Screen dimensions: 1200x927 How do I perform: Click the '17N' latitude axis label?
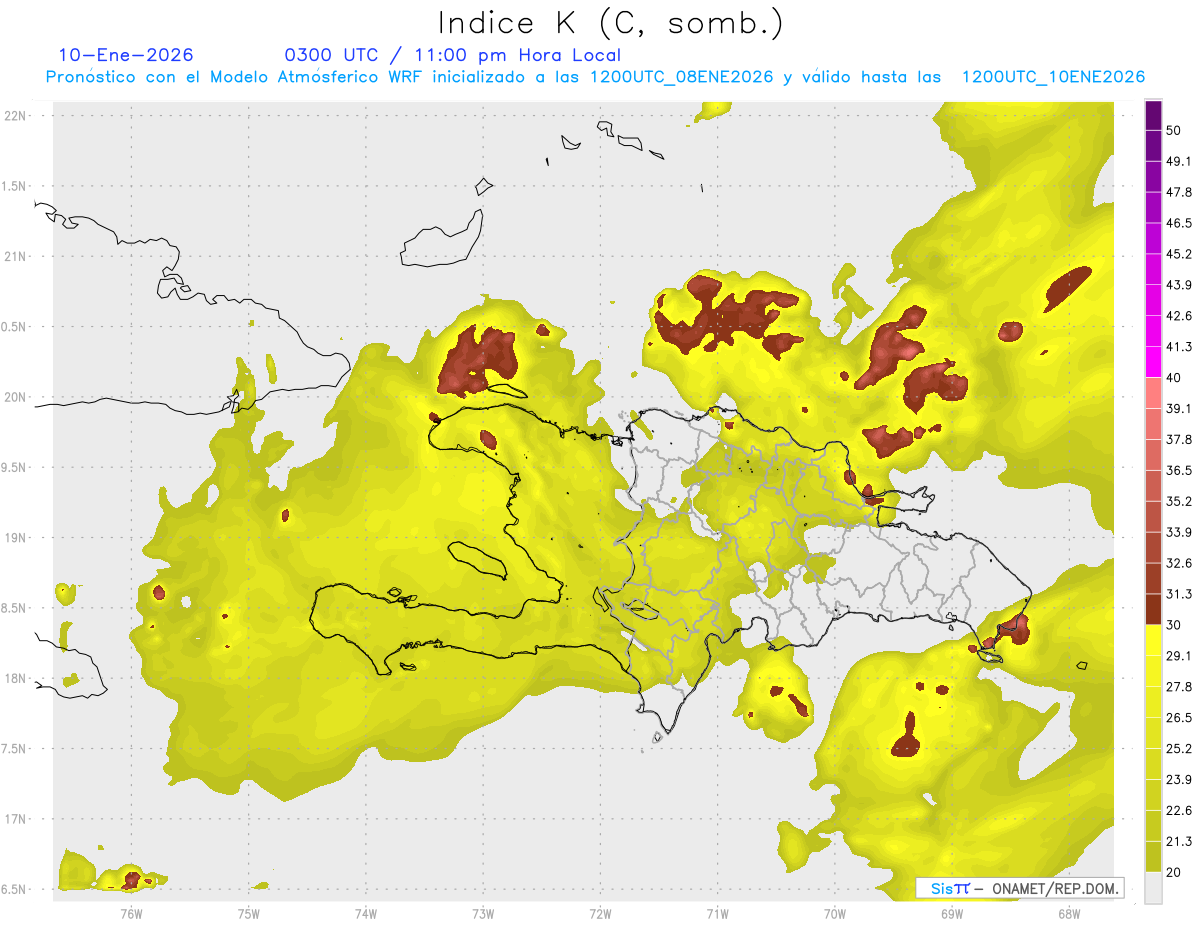[15, 819]
